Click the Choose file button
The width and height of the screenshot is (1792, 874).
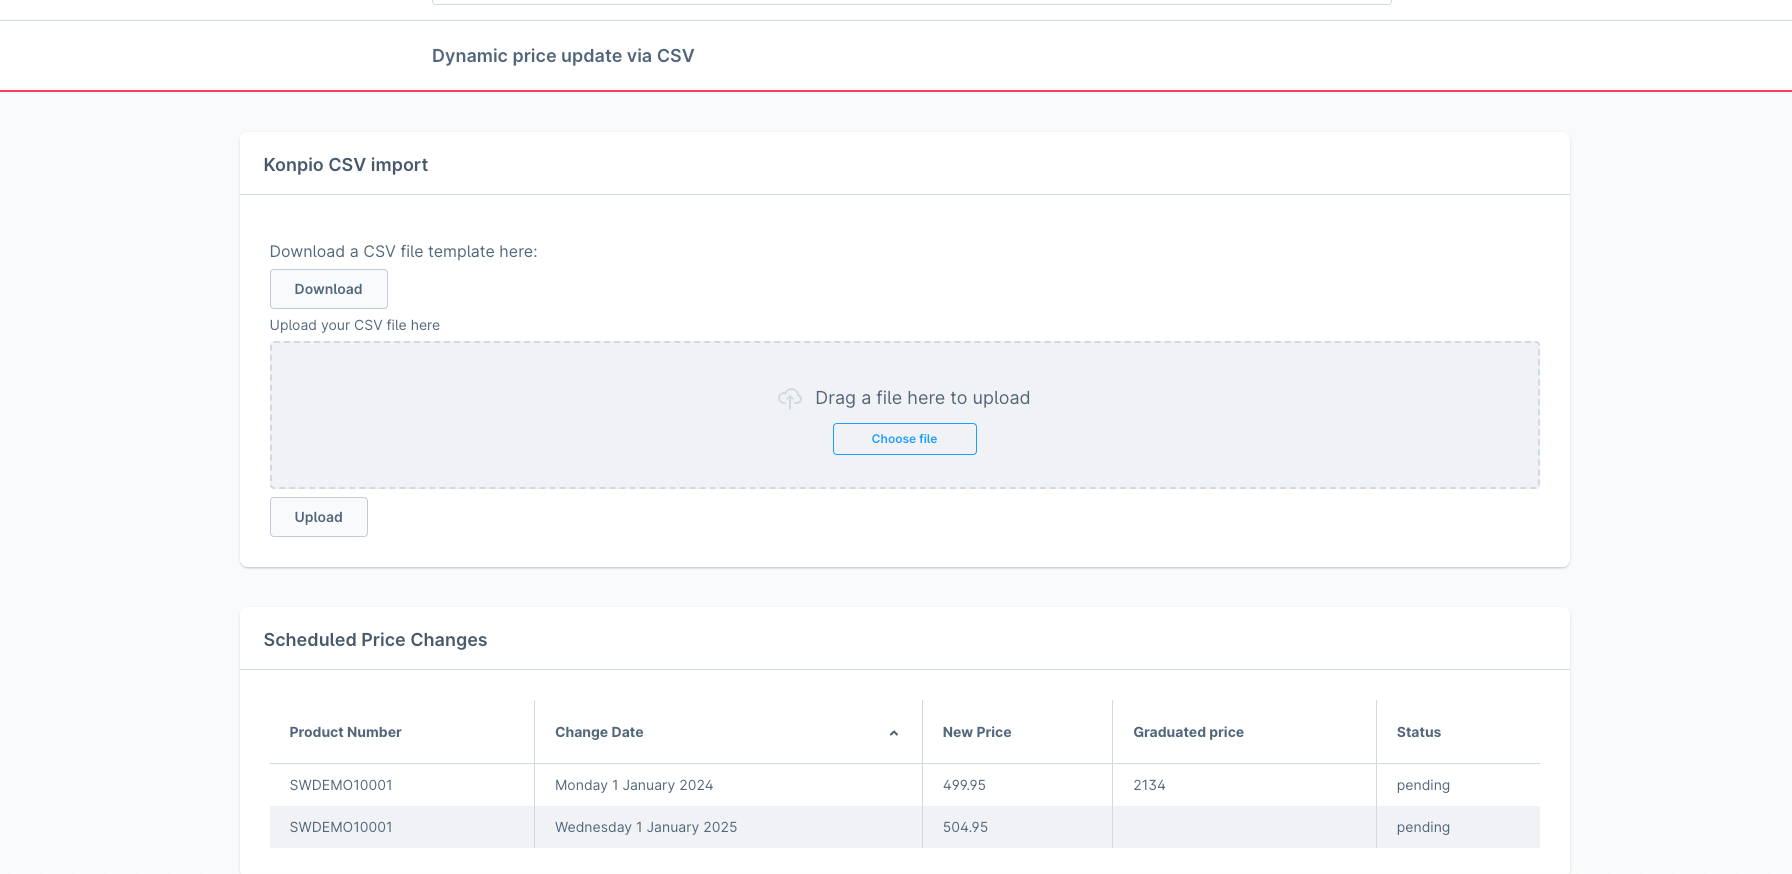(904, 439)
